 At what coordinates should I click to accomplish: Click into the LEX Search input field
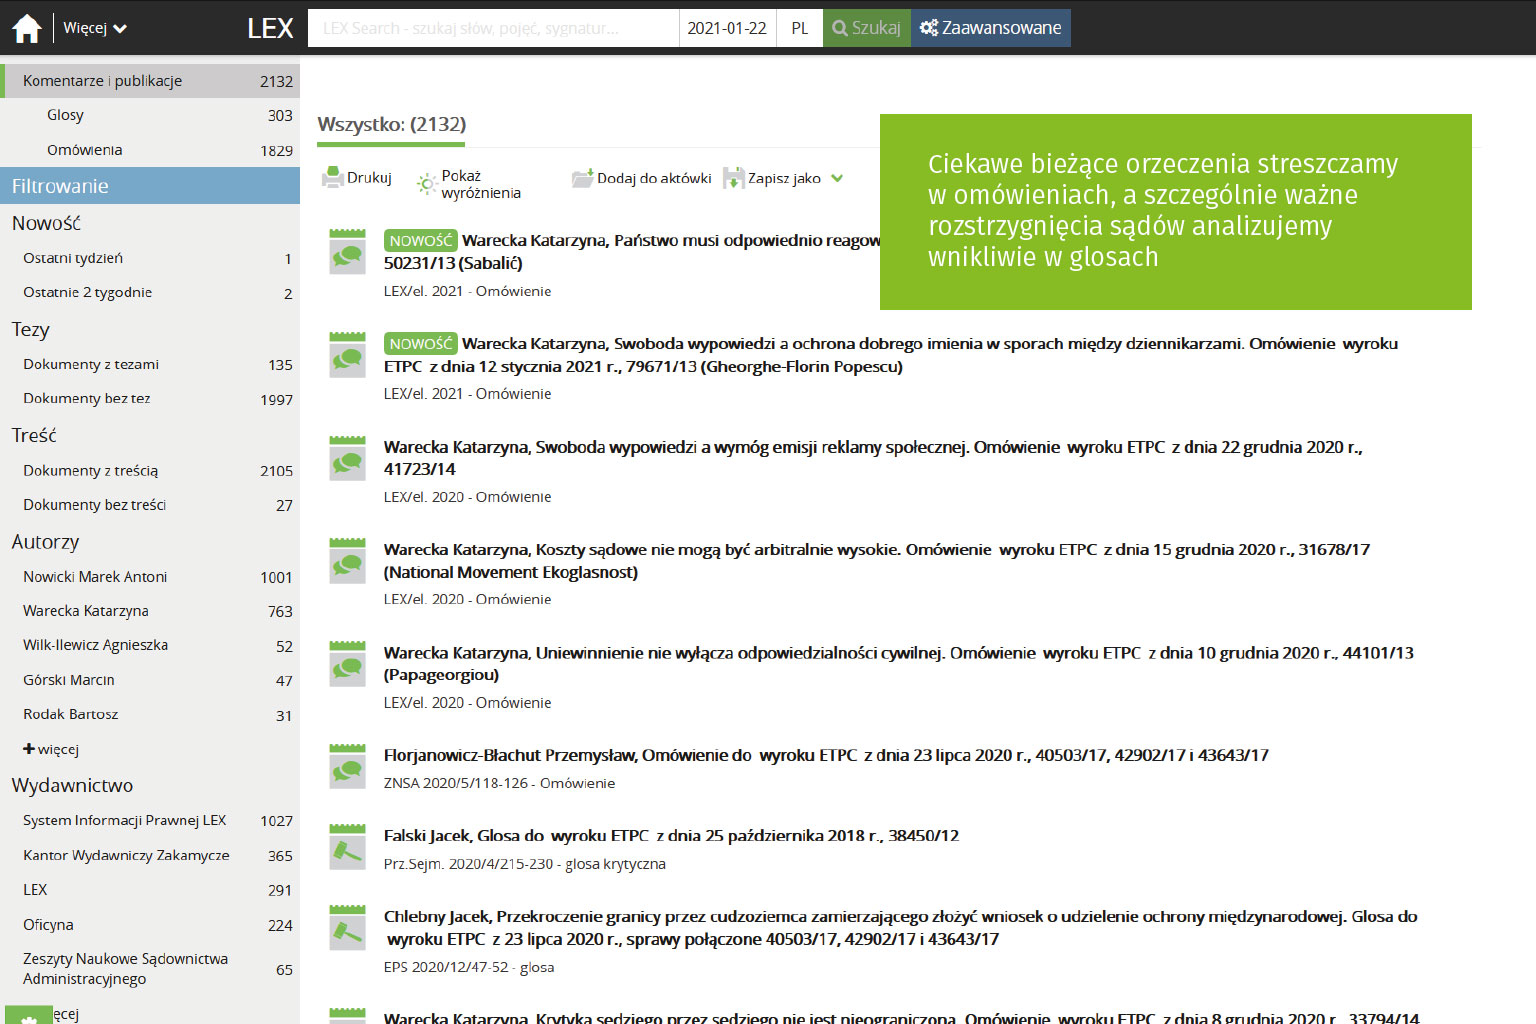coord(493,28)
